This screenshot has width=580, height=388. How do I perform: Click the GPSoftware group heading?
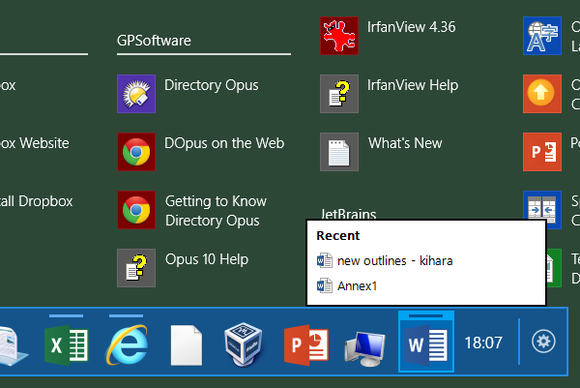tap(154, 41)
